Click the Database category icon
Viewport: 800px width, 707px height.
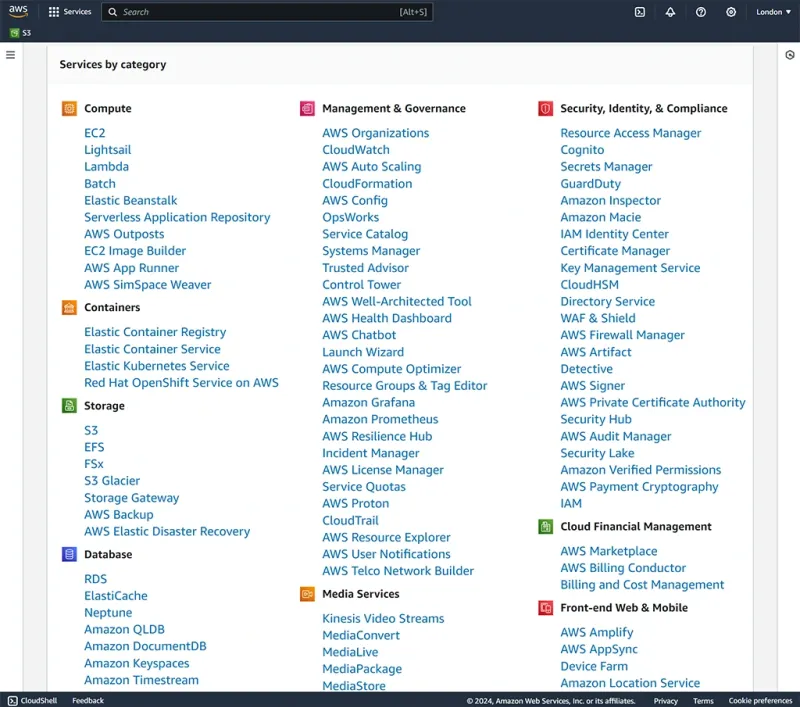click(68, 554)
